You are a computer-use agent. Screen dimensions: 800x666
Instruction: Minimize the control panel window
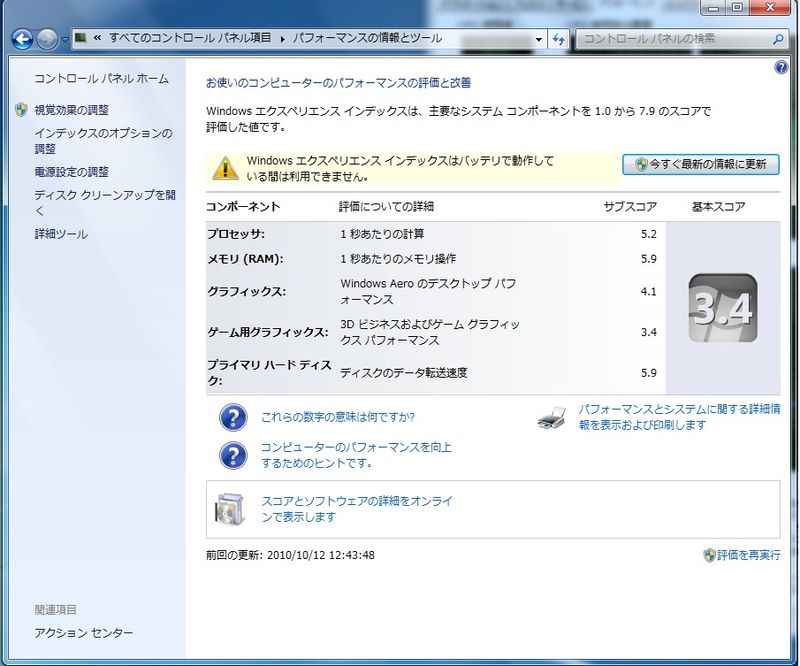(714, 7)
